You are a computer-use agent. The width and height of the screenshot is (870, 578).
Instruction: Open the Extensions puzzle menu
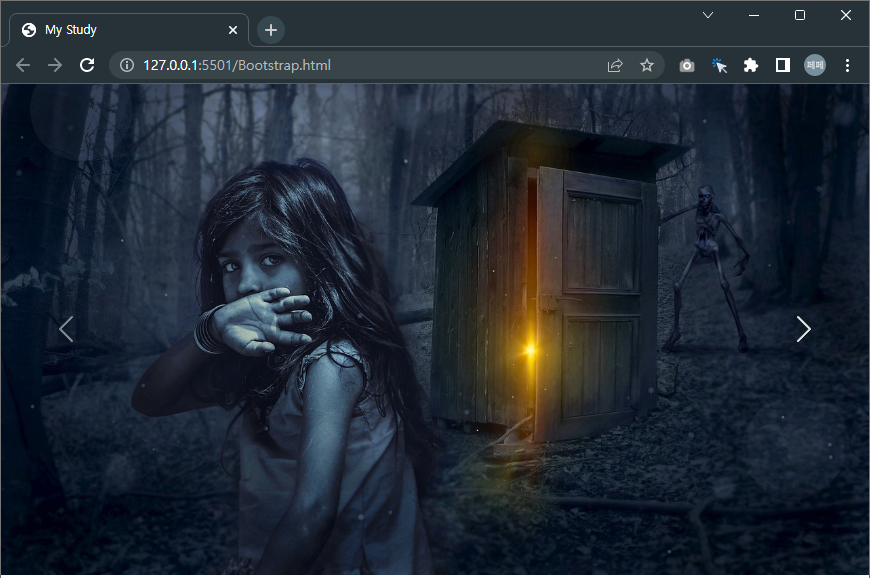[751, 65]
